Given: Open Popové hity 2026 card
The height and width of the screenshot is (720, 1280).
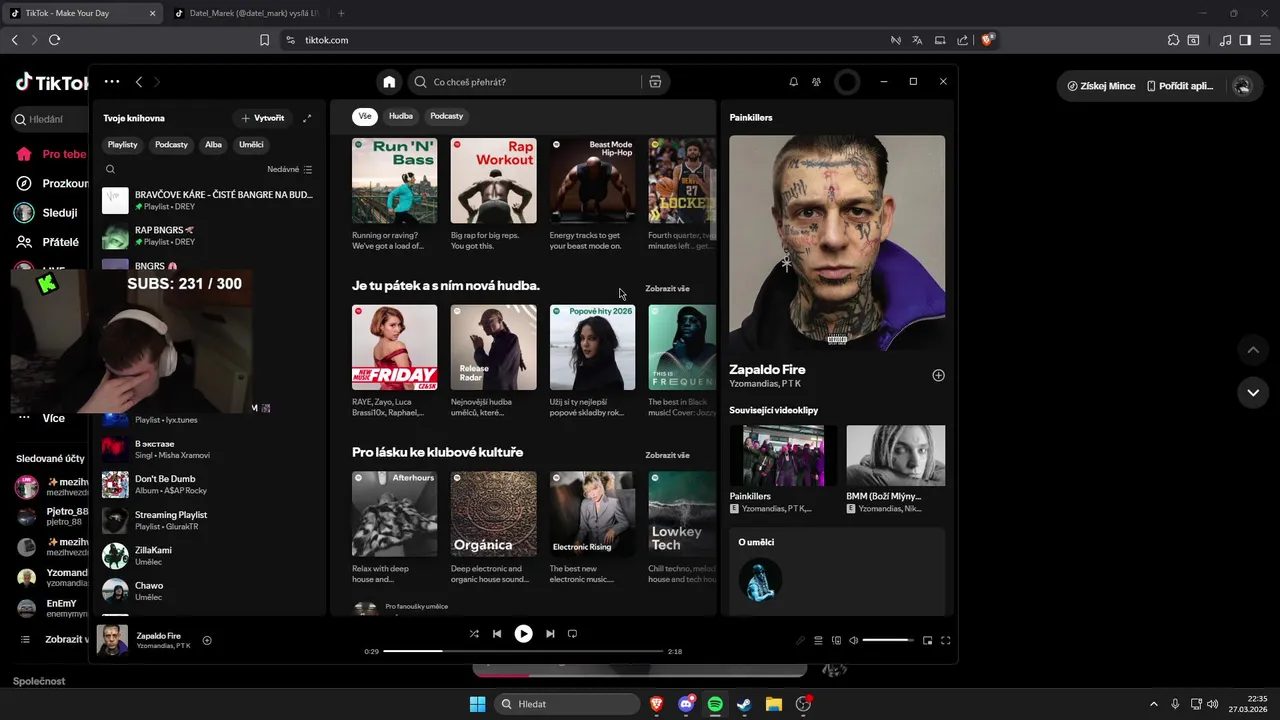Looking at the screenshot, I should [x=592, y=362].
